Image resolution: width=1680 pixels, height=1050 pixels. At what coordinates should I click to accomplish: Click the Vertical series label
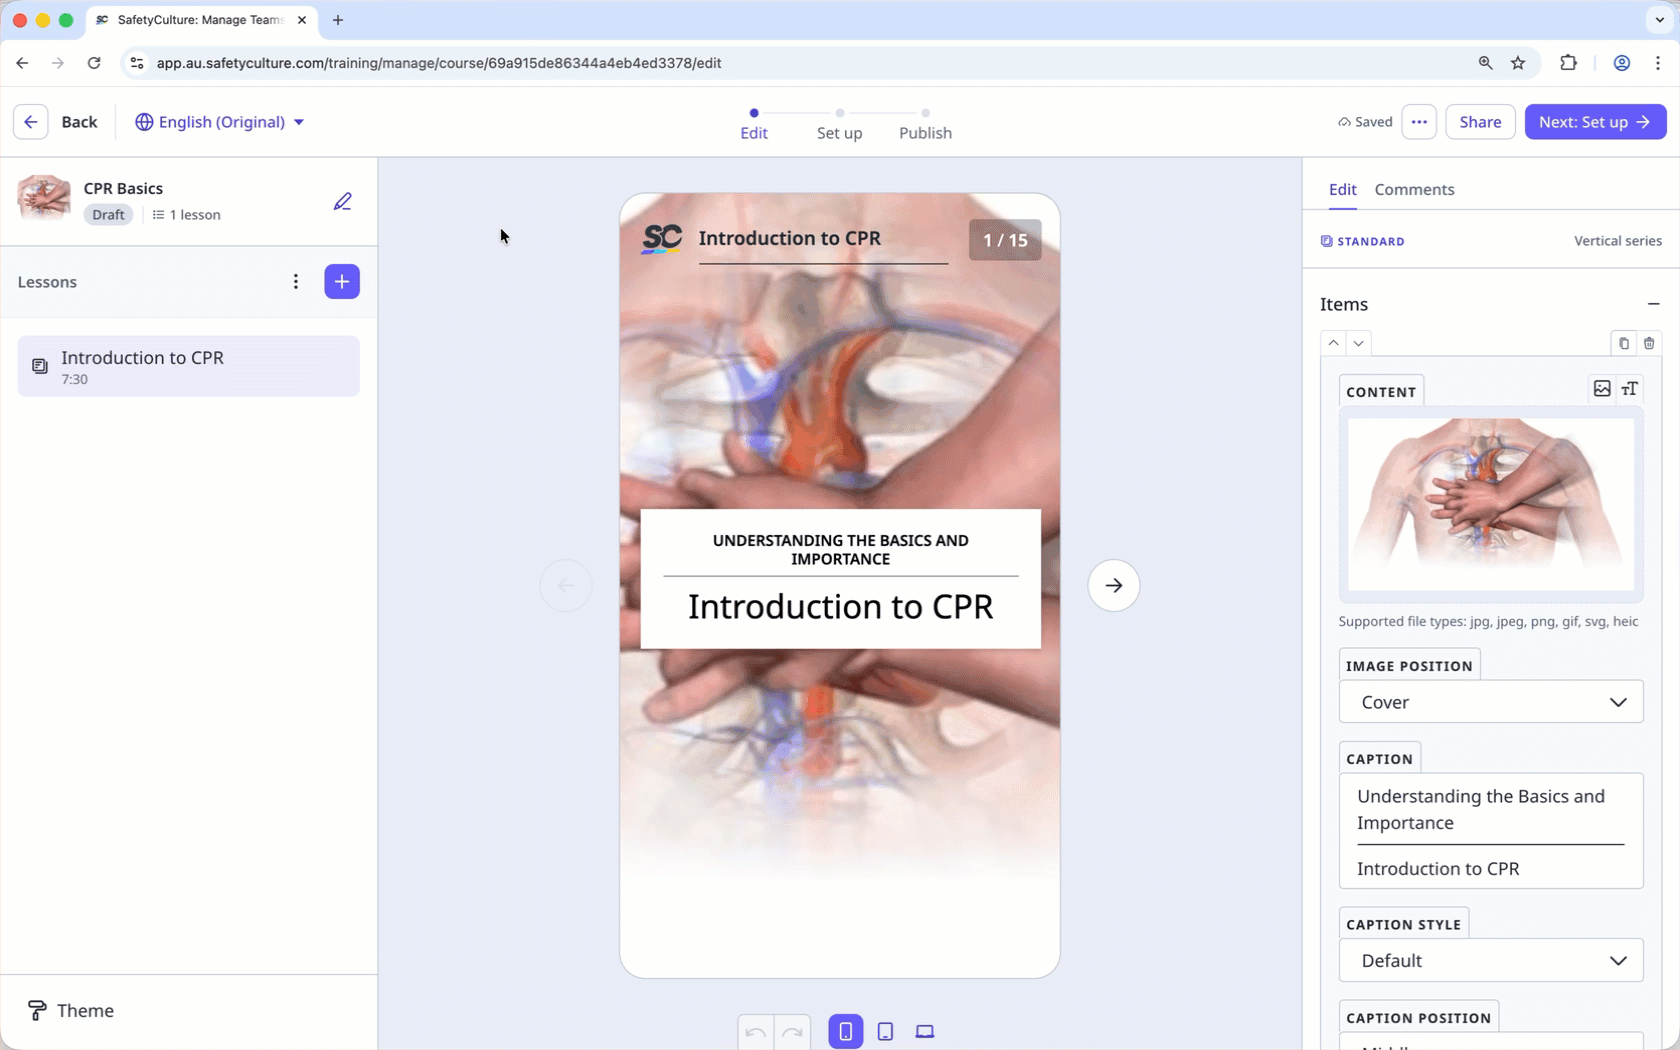(1617, 241)
